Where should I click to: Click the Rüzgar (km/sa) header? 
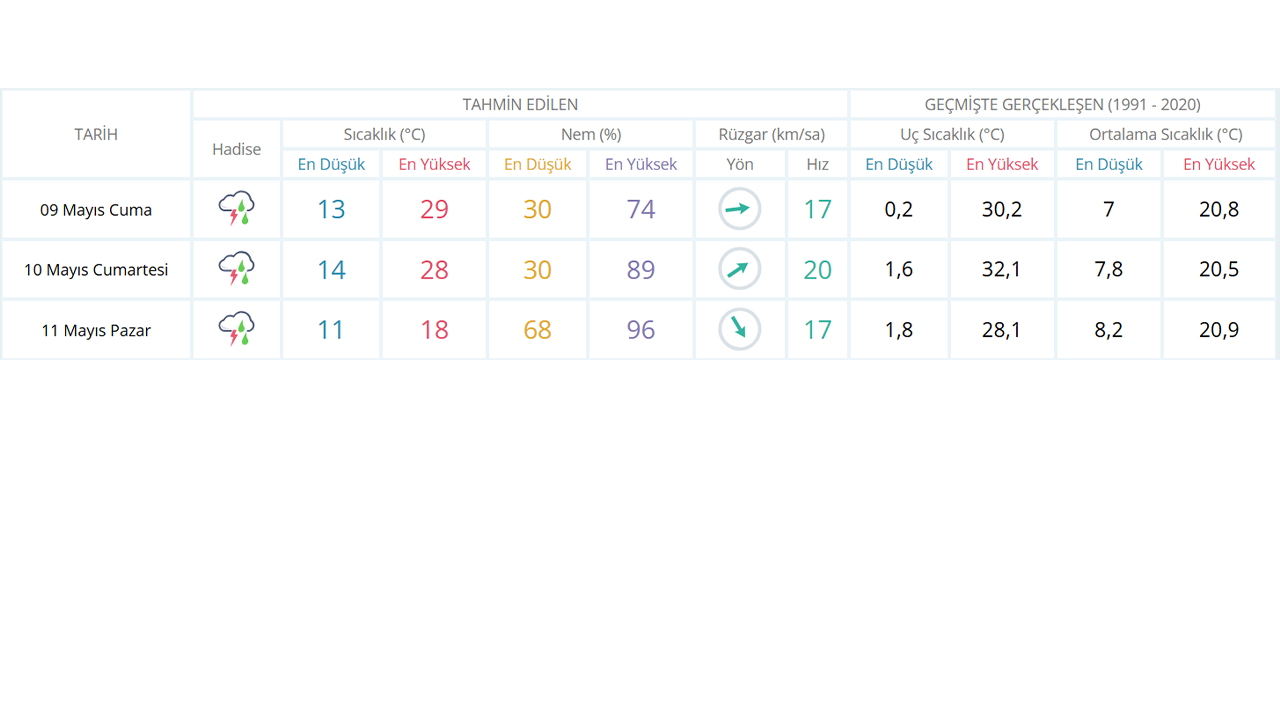(x=771, y=134)
